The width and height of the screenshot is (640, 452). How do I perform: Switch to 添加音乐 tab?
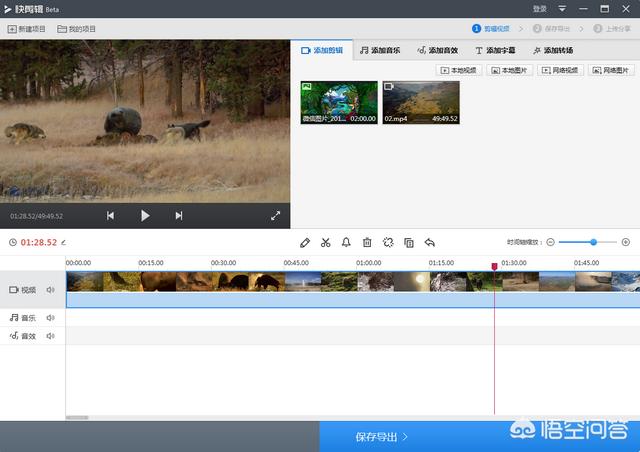[x=380, y=50]
